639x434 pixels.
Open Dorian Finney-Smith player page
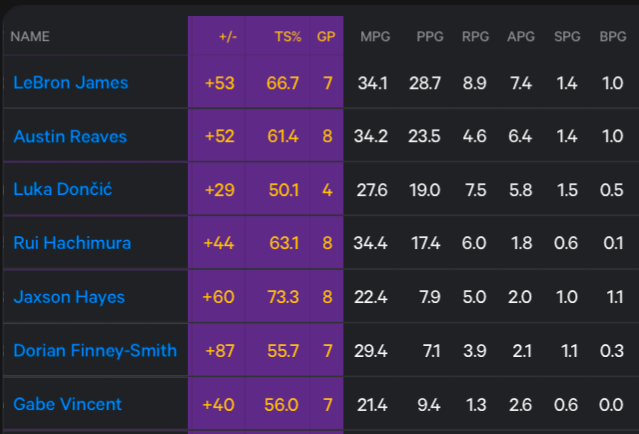click(95, 350)
